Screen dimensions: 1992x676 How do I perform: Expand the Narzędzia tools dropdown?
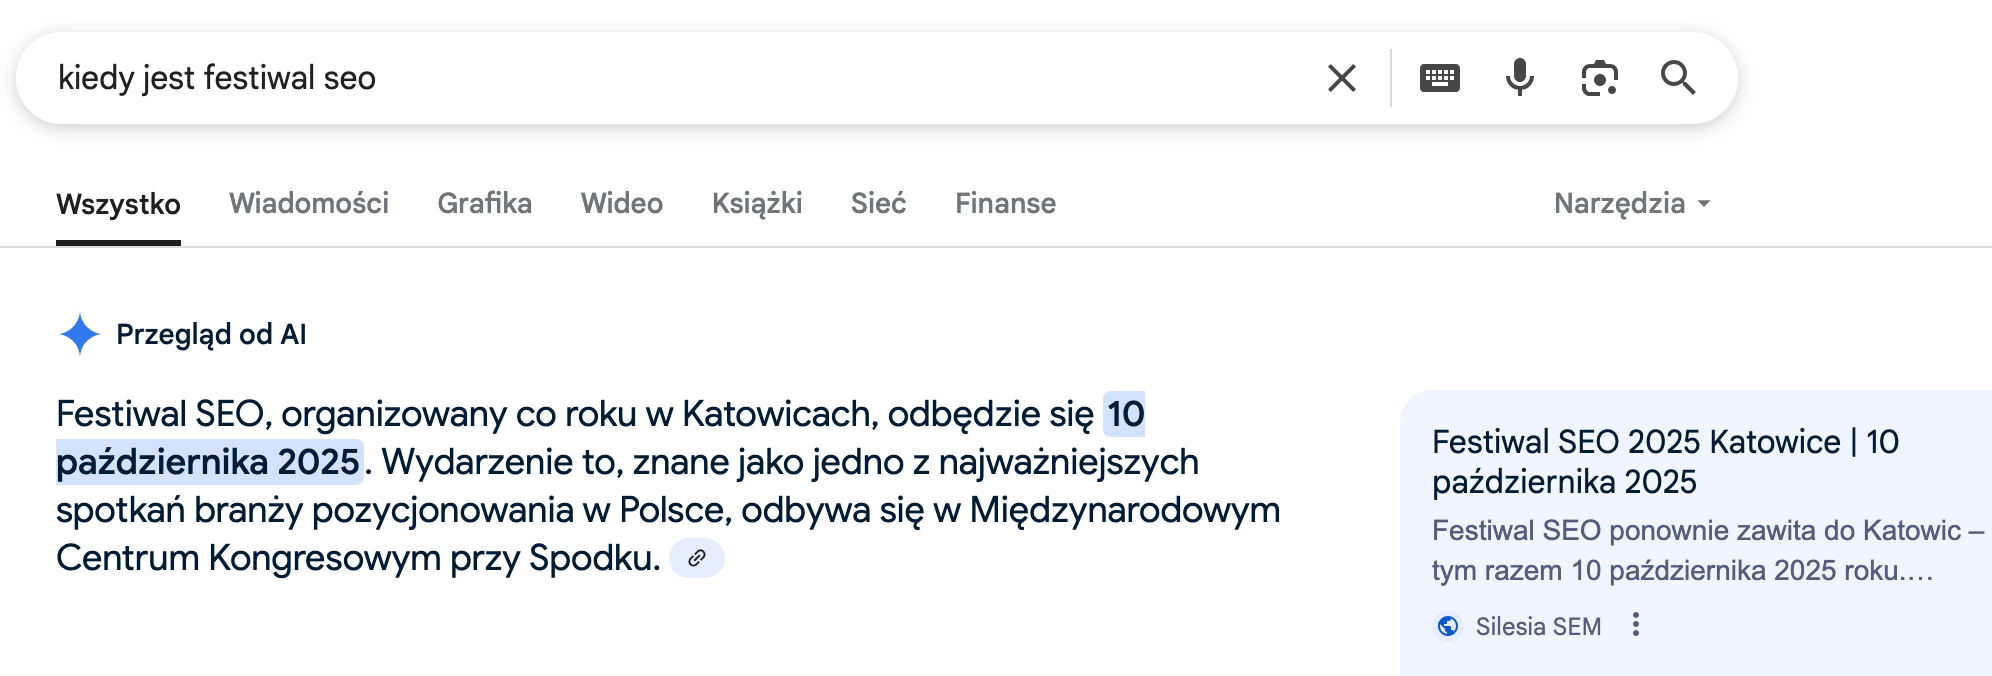(x=1632, y=203)
